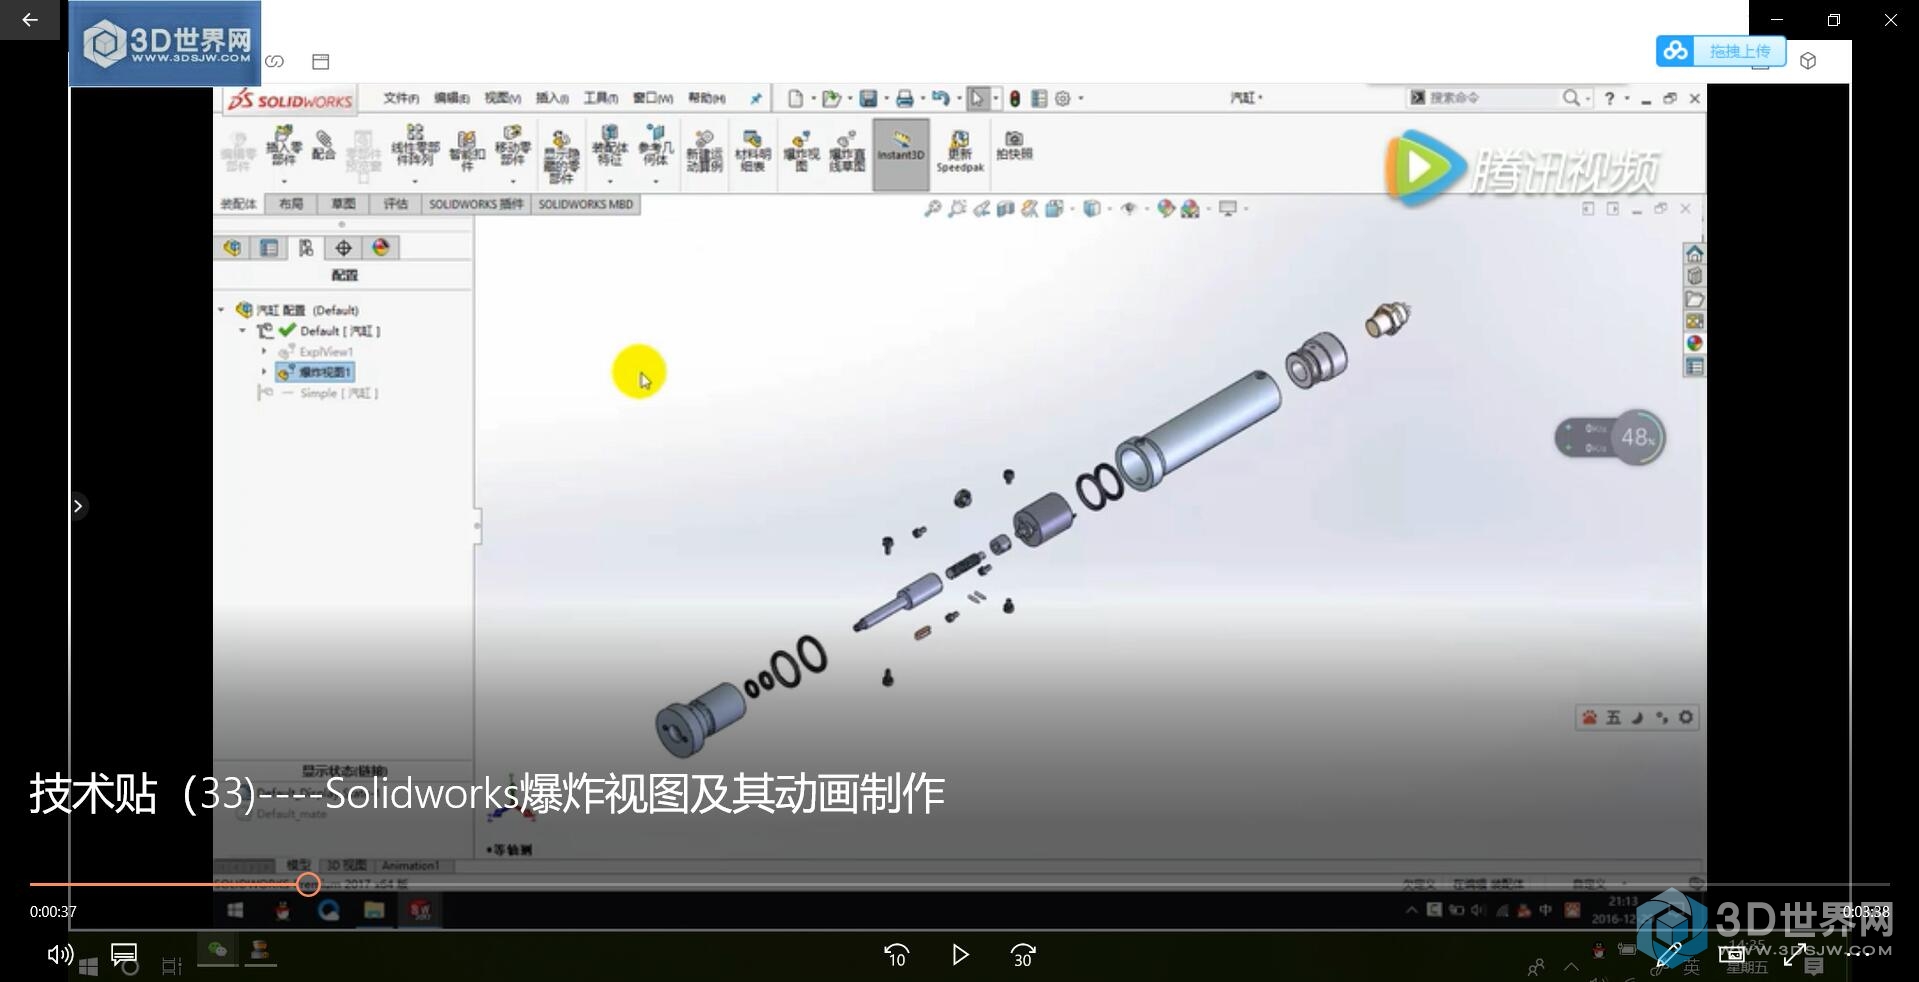The height and width of the screenshot is (982, 1919).
Task: Switch to SOLIDWORKS MBD tab
Action: [x=586, y=204]
